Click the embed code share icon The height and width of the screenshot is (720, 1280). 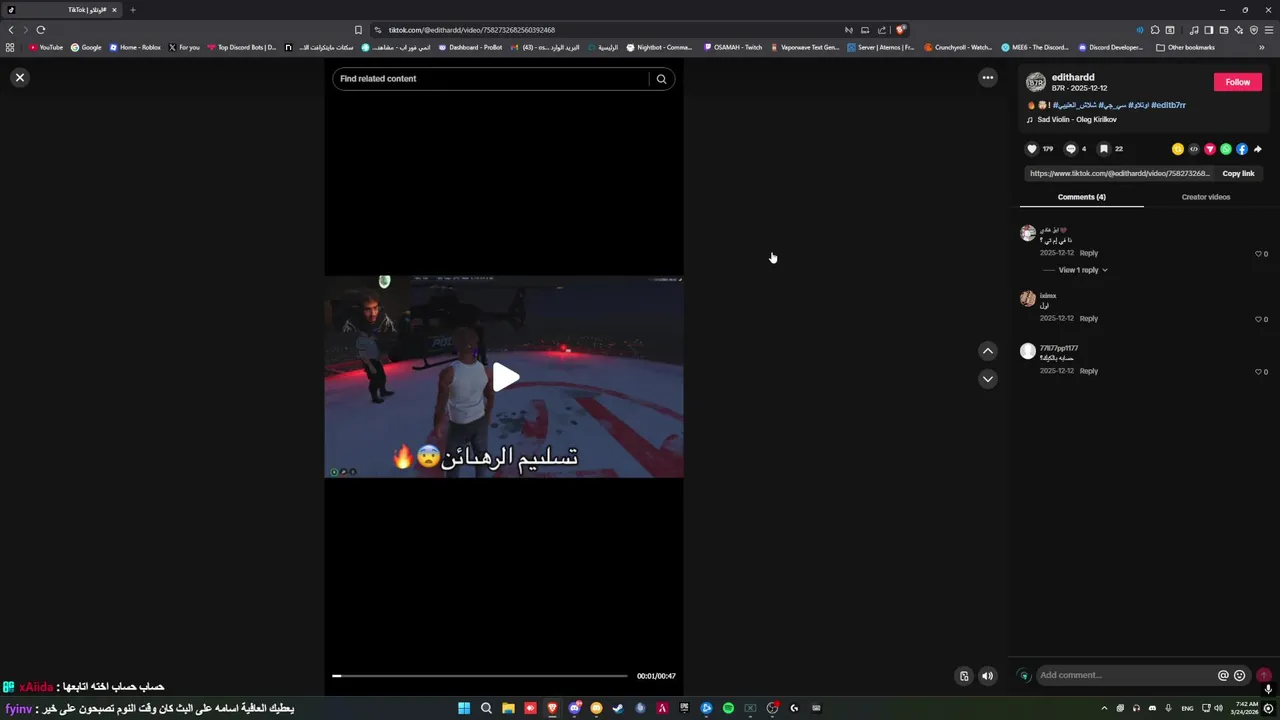coord(1194,149)
